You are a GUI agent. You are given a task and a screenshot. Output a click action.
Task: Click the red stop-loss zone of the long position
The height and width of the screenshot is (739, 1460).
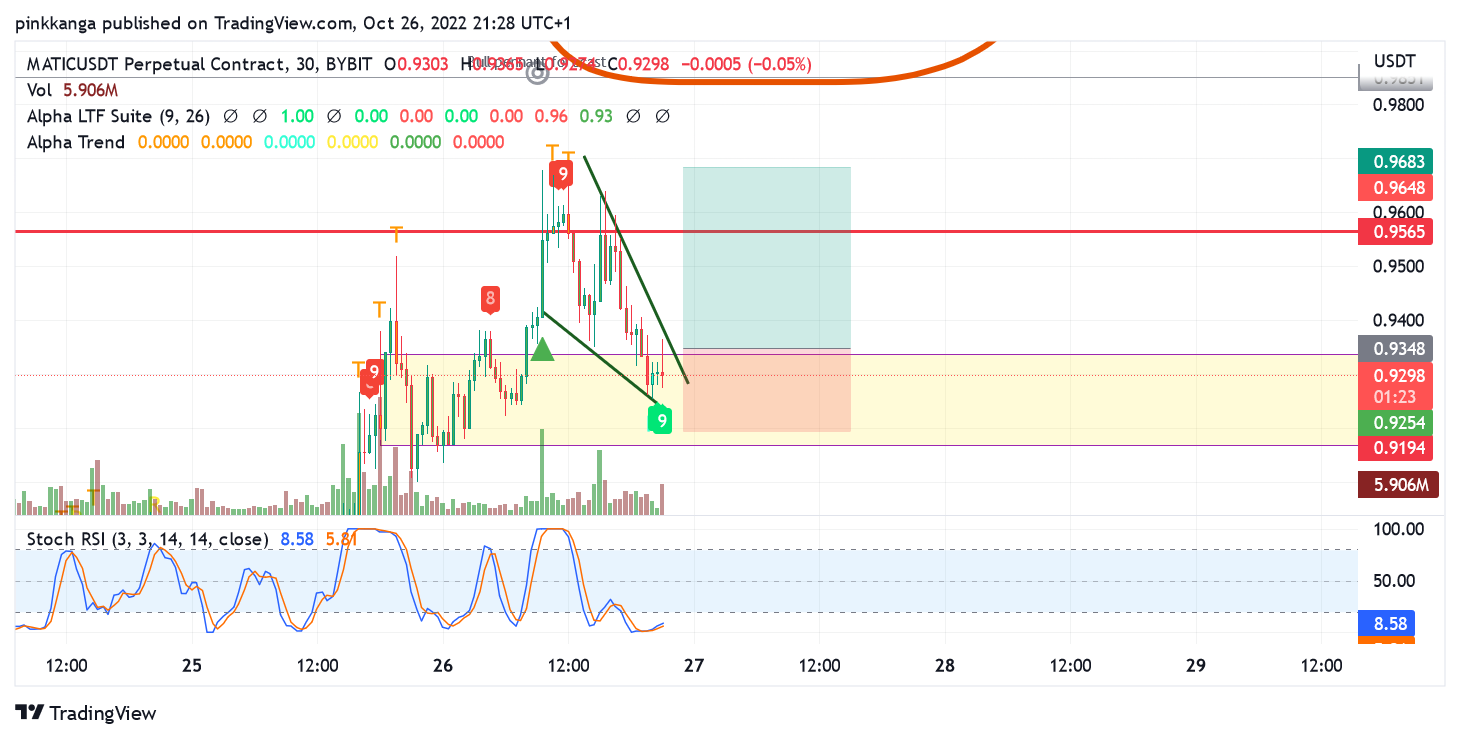pyautogui.click(x=767, y=390)
